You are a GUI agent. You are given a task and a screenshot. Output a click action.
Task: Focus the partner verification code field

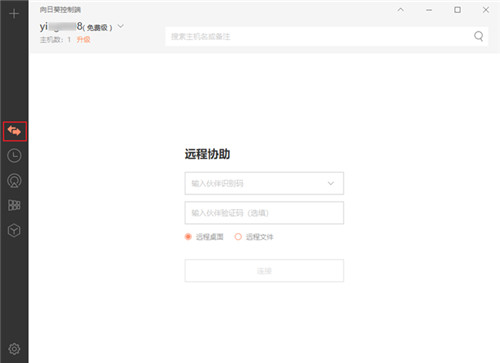point(264,213)
